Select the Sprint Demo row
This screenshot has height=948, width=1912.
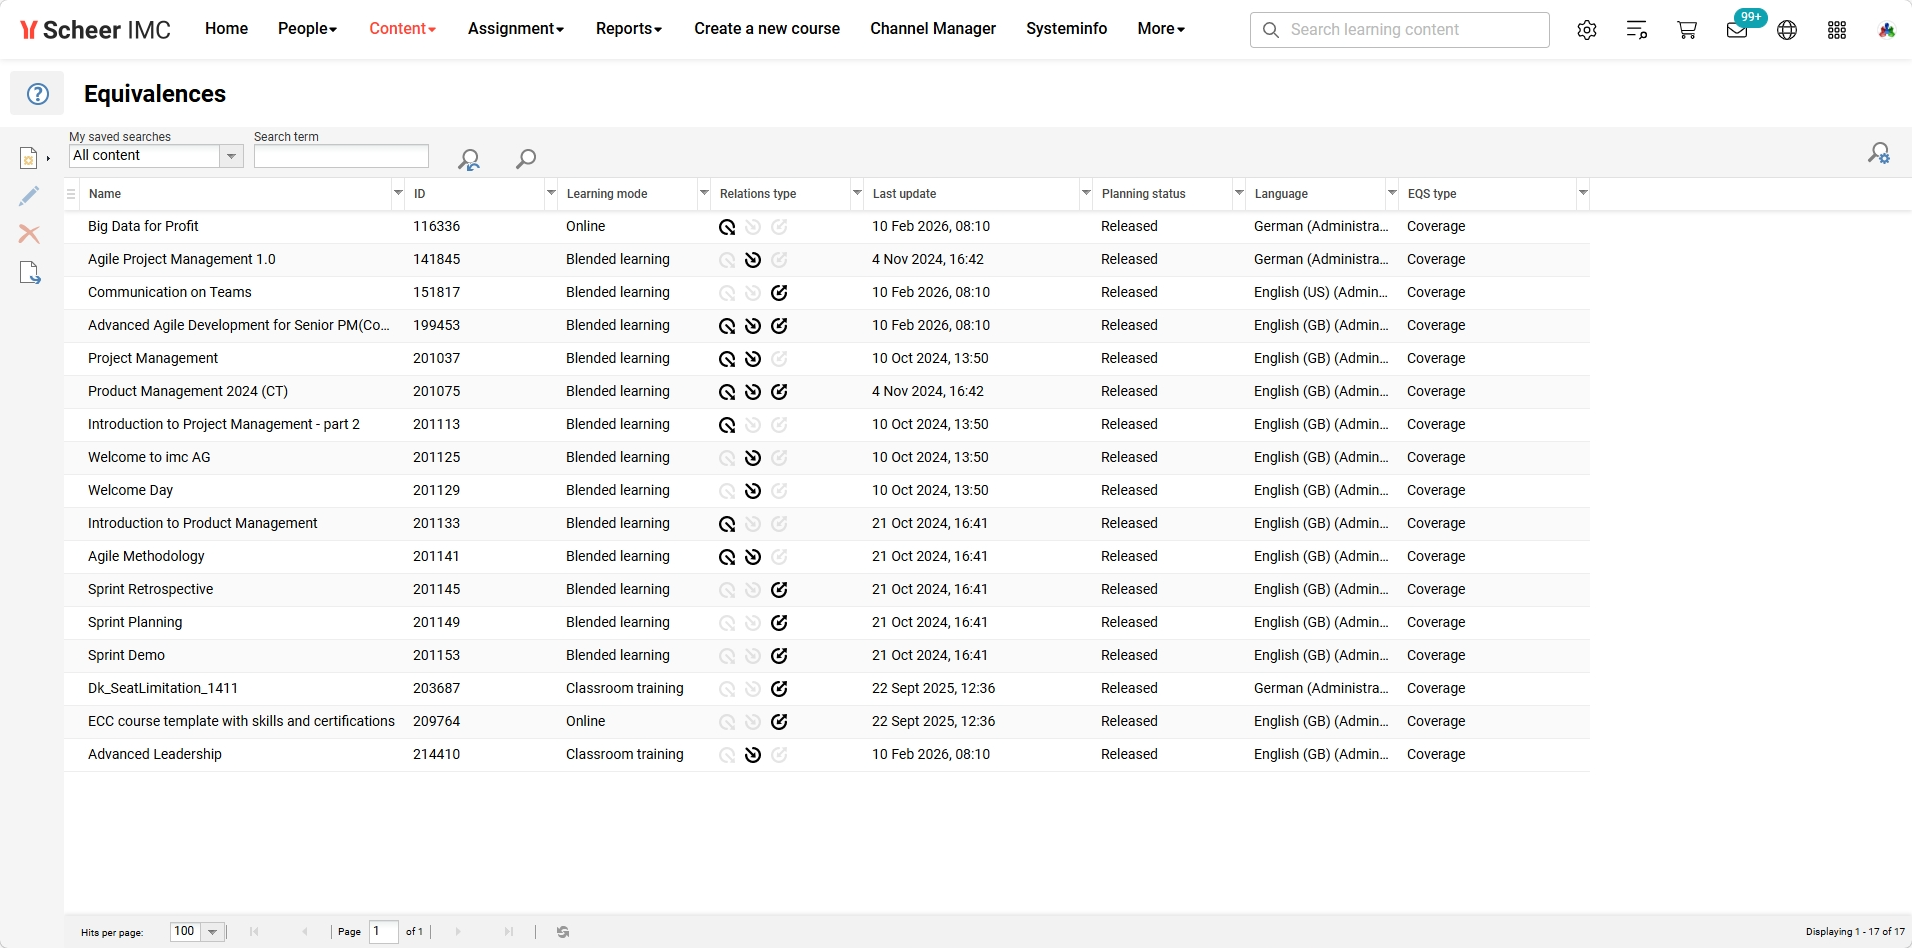tap(827, 656)
